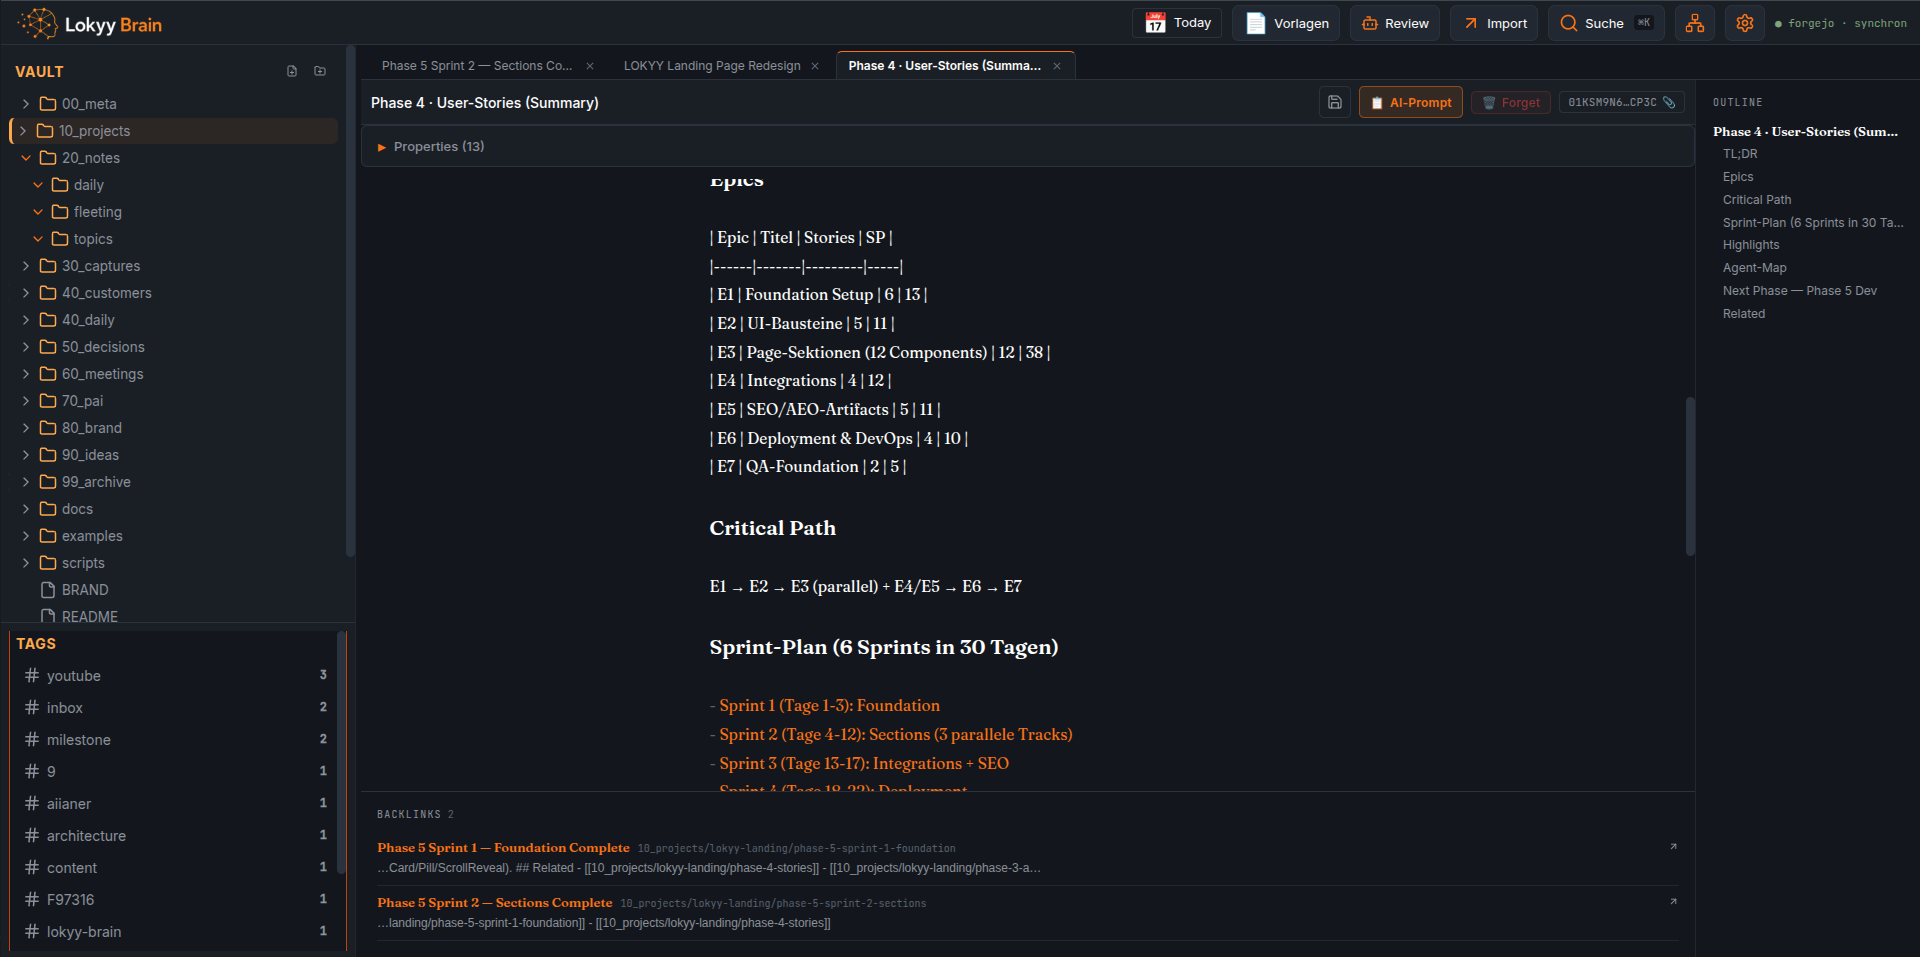Select the 80_brand folder
The width and height of the screenshot is (1920, 957).
click(174, 428)
